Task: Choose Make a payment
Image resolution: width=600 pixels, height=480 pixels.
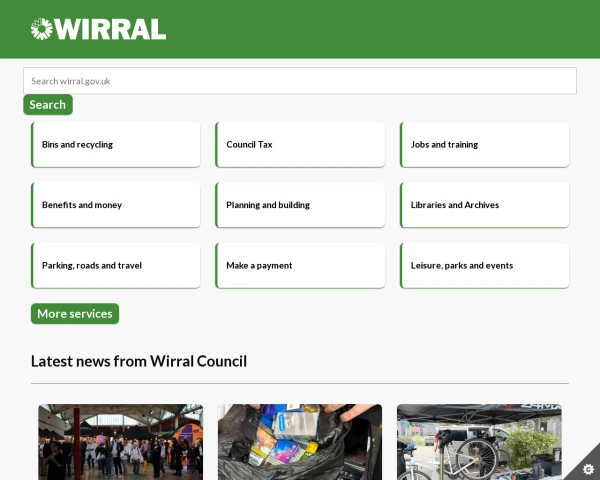Action: 300,266
